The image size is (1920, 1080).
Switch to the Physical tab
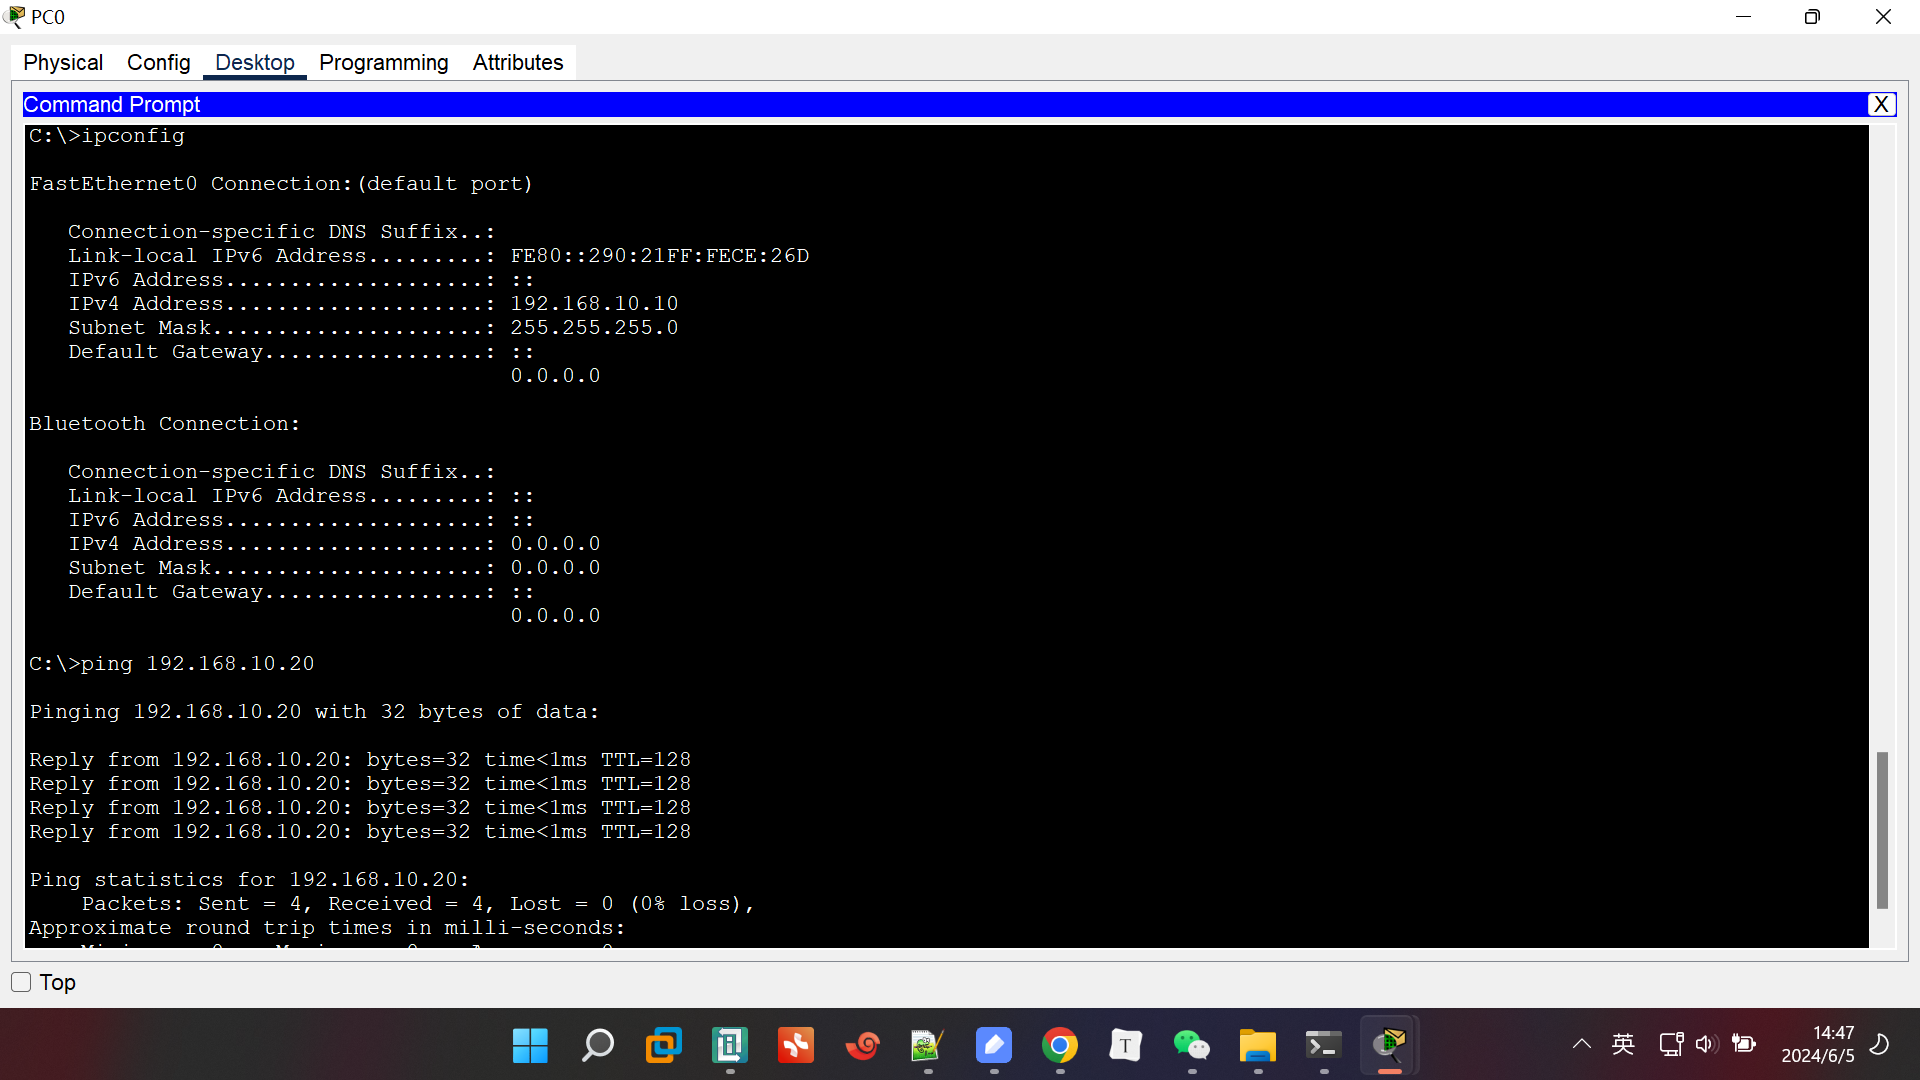click(x=63, y=62)
